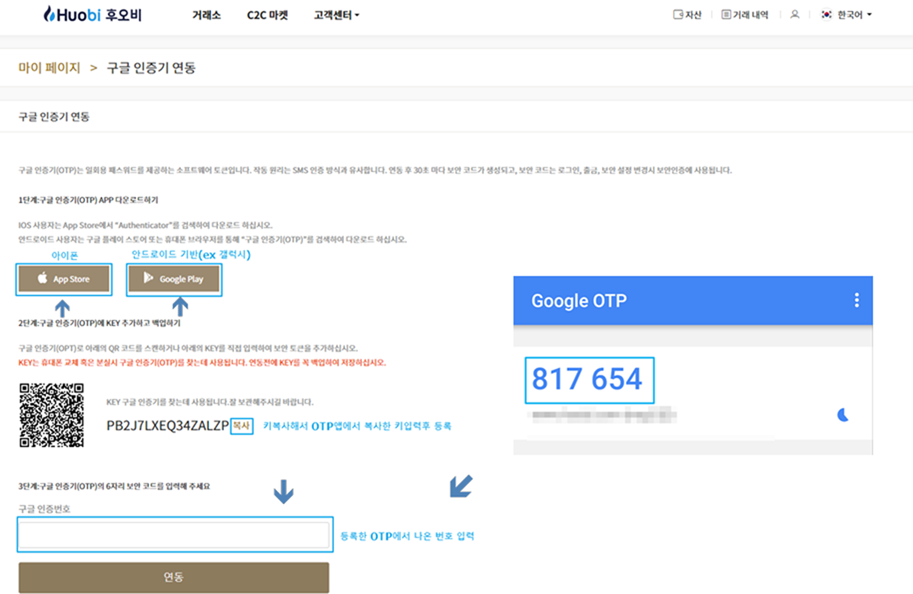Viewport: 913px width, 594px height.
Task: Click the Korean flag icon
Action: click(x=826, y=15)
